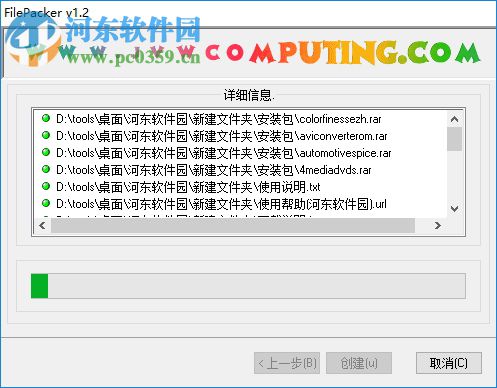Click the horizontal scrollbar right arrow
Viewport: 497px width, 388px height.
point(438,226)
